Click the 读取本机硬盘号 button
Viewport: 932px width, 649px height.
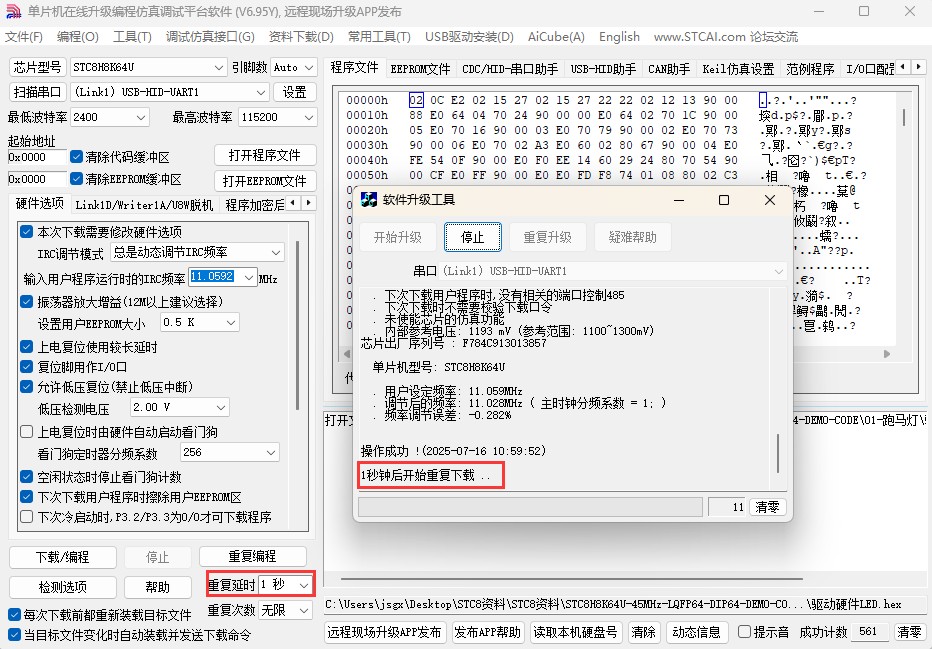pos(575,632)
